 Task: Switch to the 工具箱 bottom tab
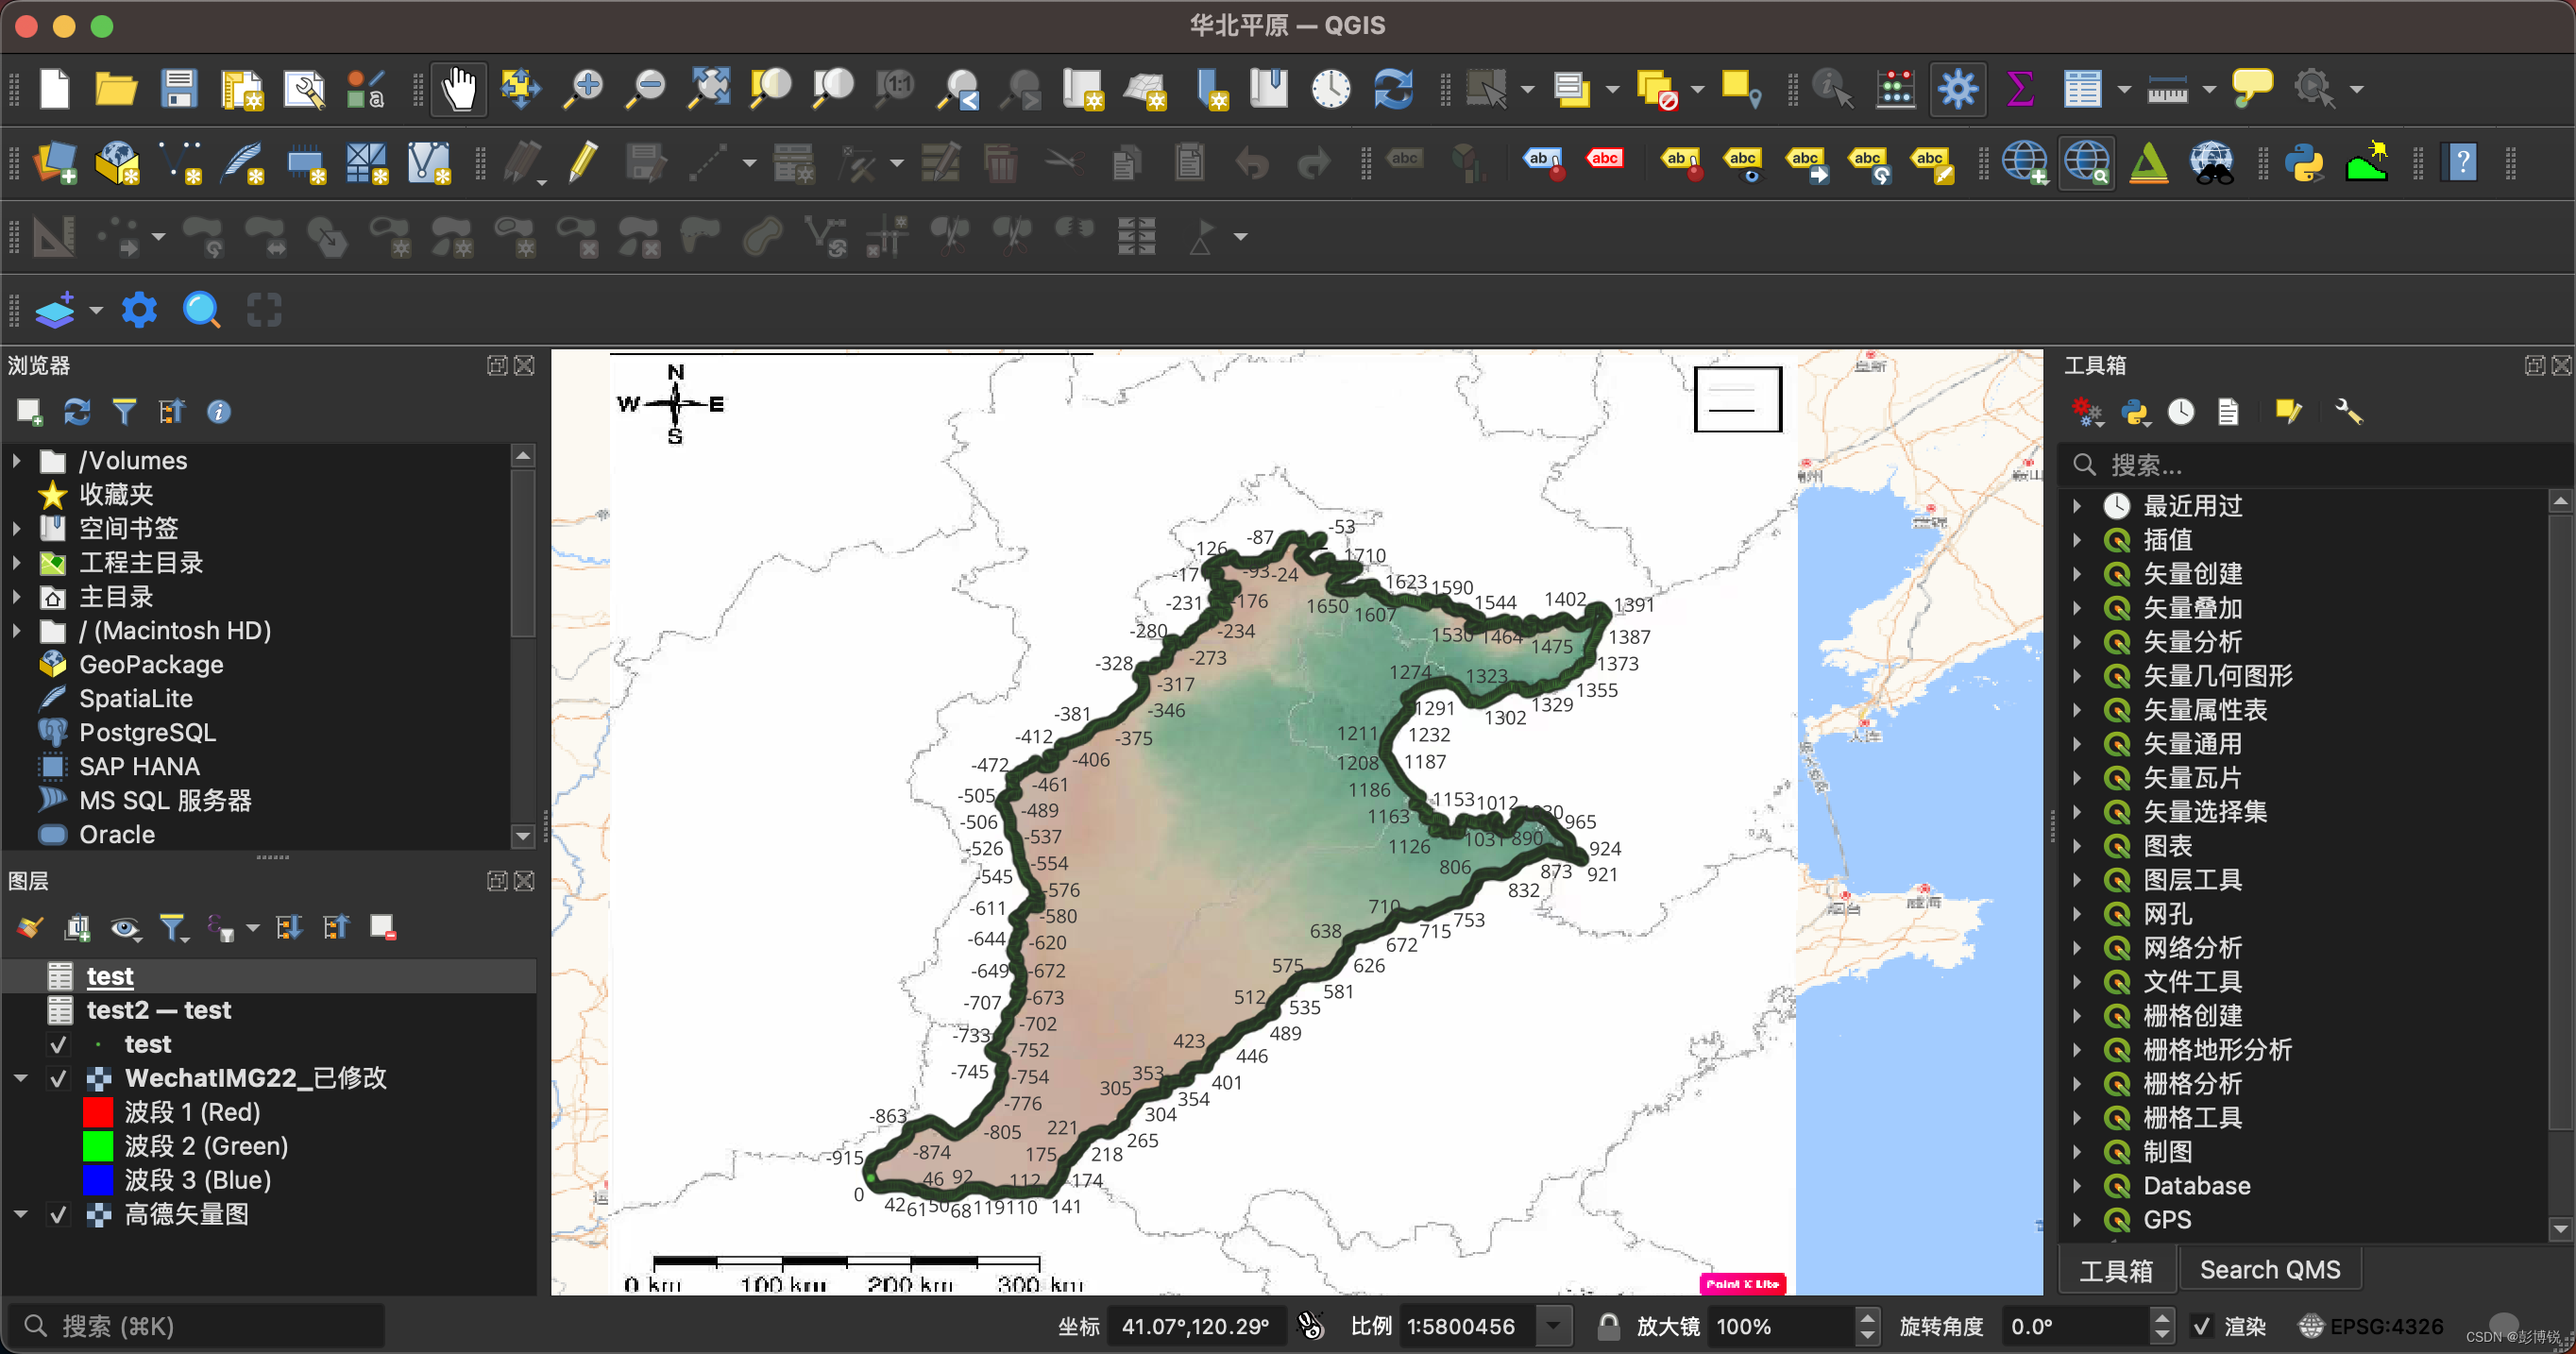(2116, 1270)
